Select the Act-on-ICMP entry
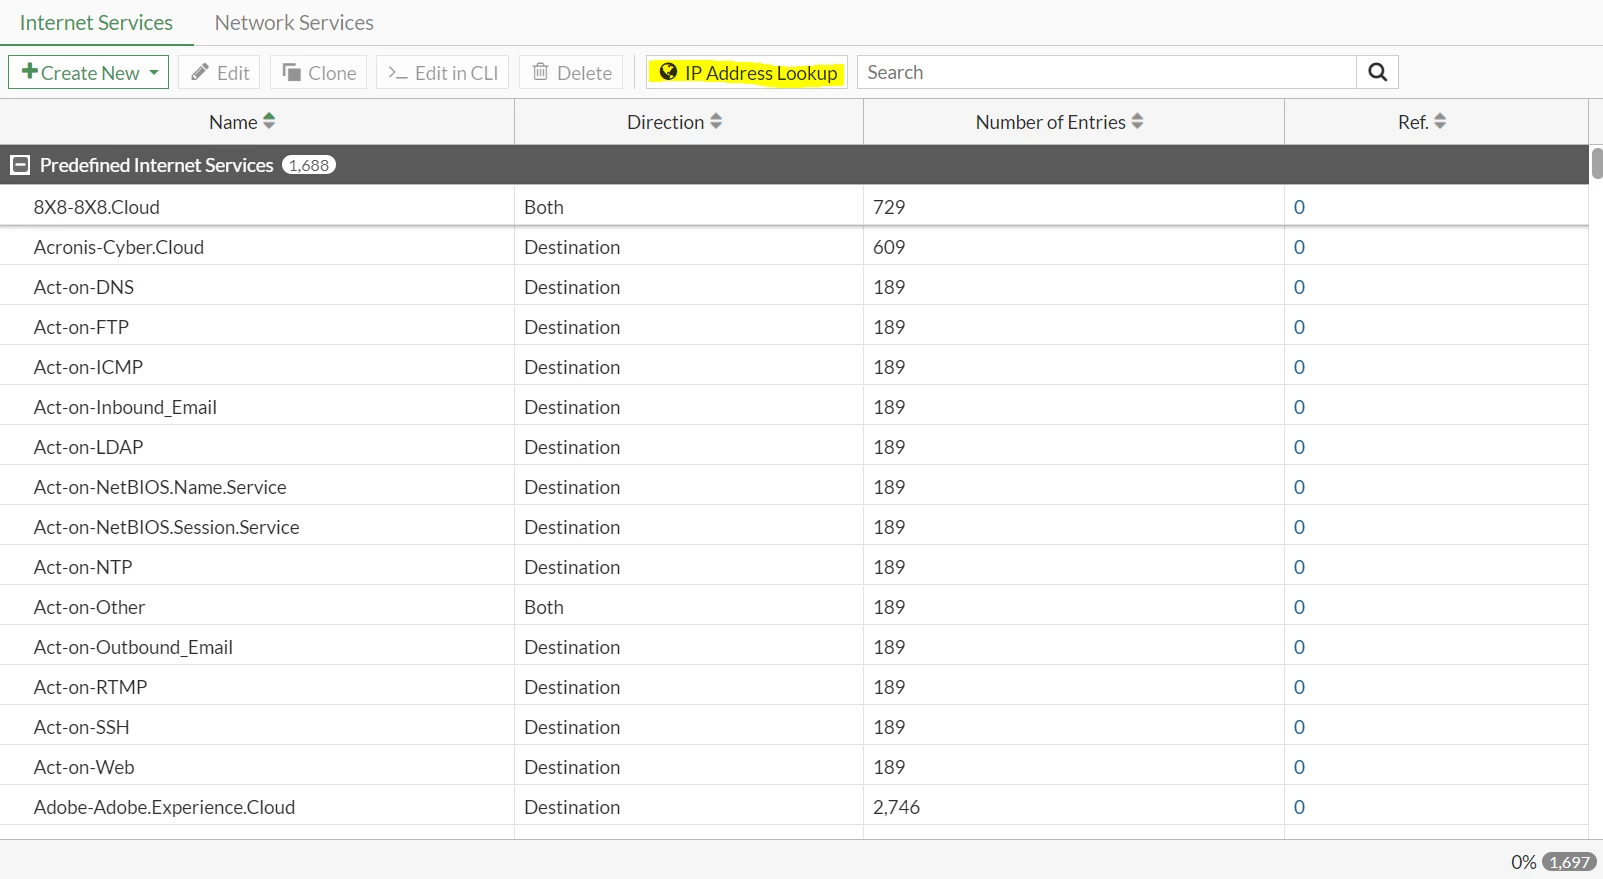 coord(88,367)
